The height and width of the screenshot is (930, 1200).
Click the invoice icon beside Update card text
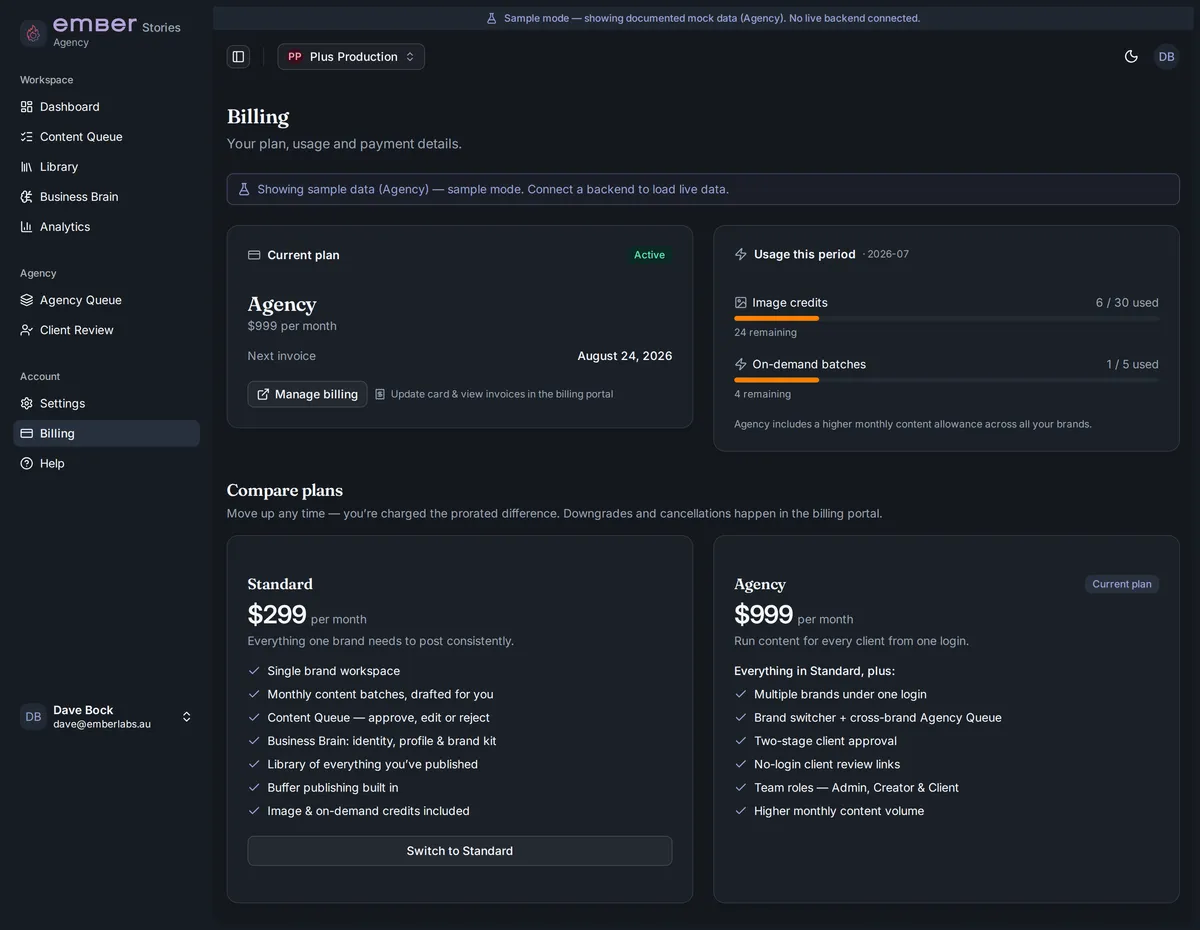(380, 394)
